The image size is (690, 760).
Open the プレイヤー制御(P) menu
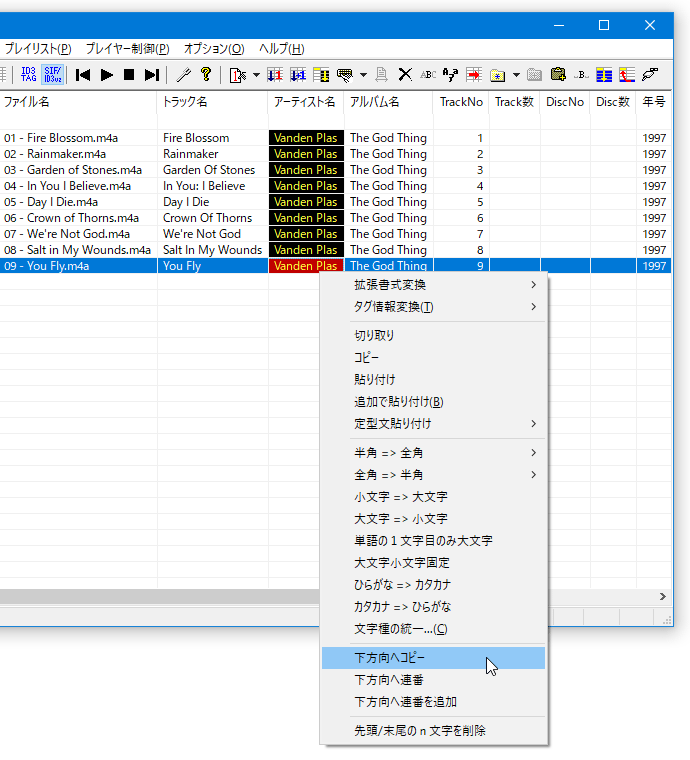[x=127, y=49]
